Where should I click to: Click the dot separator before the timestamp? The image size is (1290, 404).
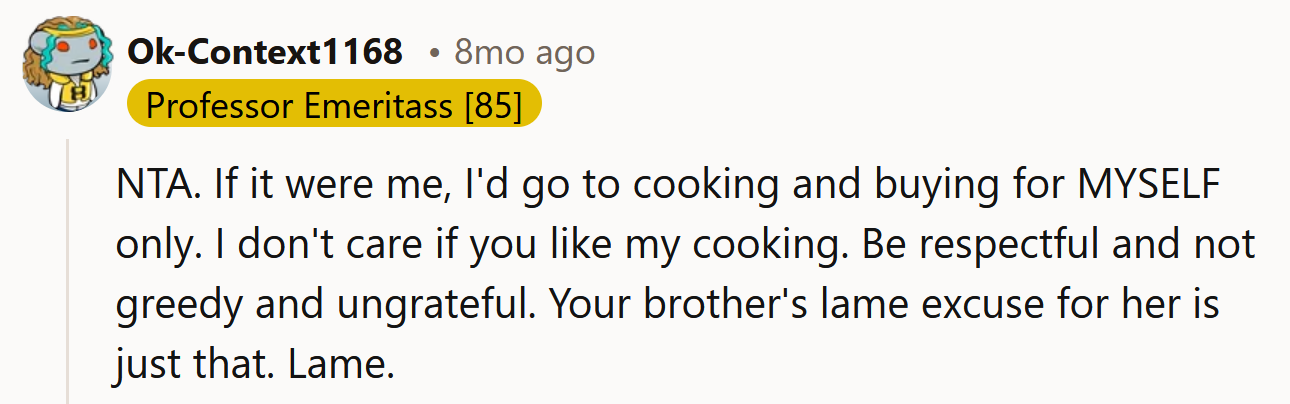click(x=434, y=52)
